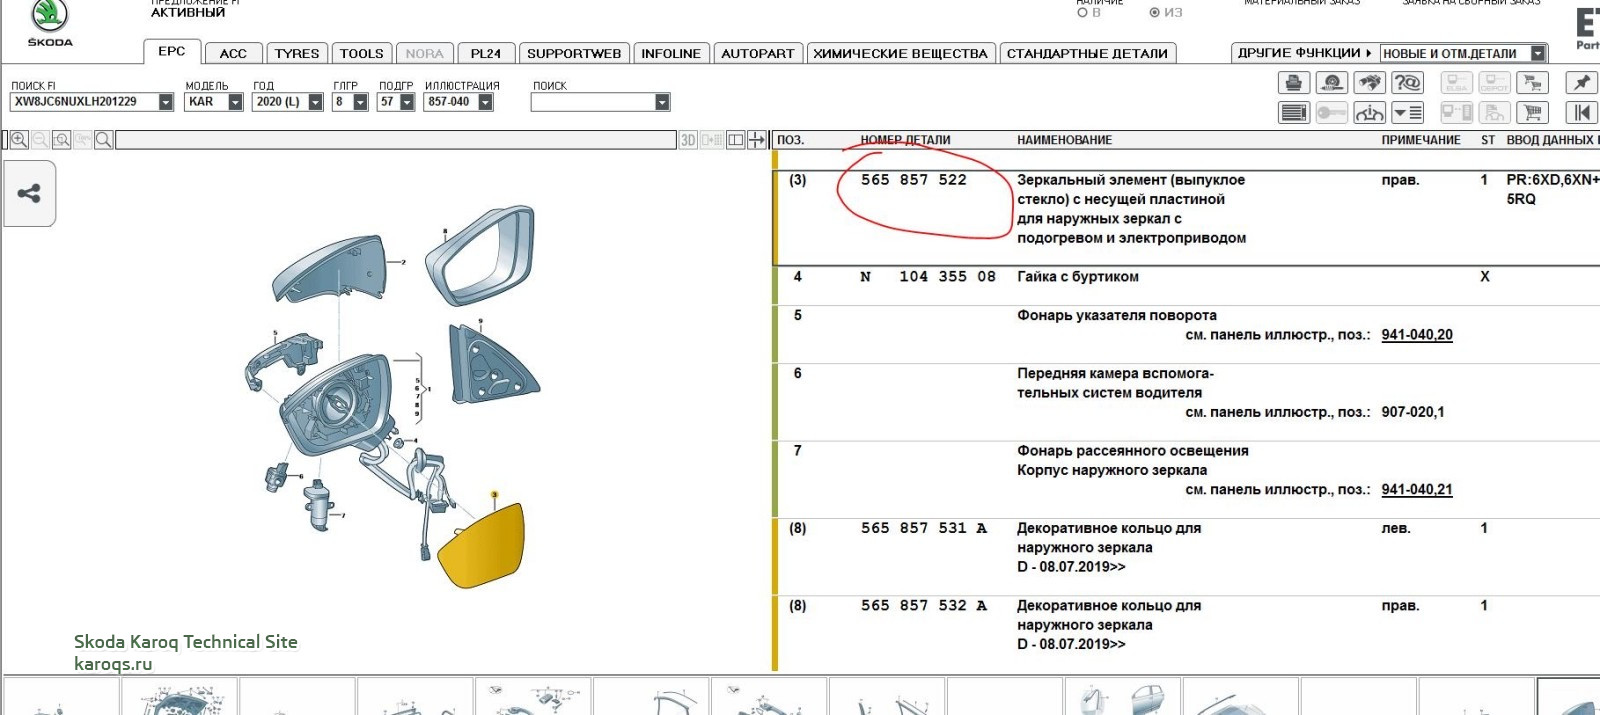Select the 'ИЗ' radio button
This screenshot has width=1600, height=715.
pos(1154,13)
